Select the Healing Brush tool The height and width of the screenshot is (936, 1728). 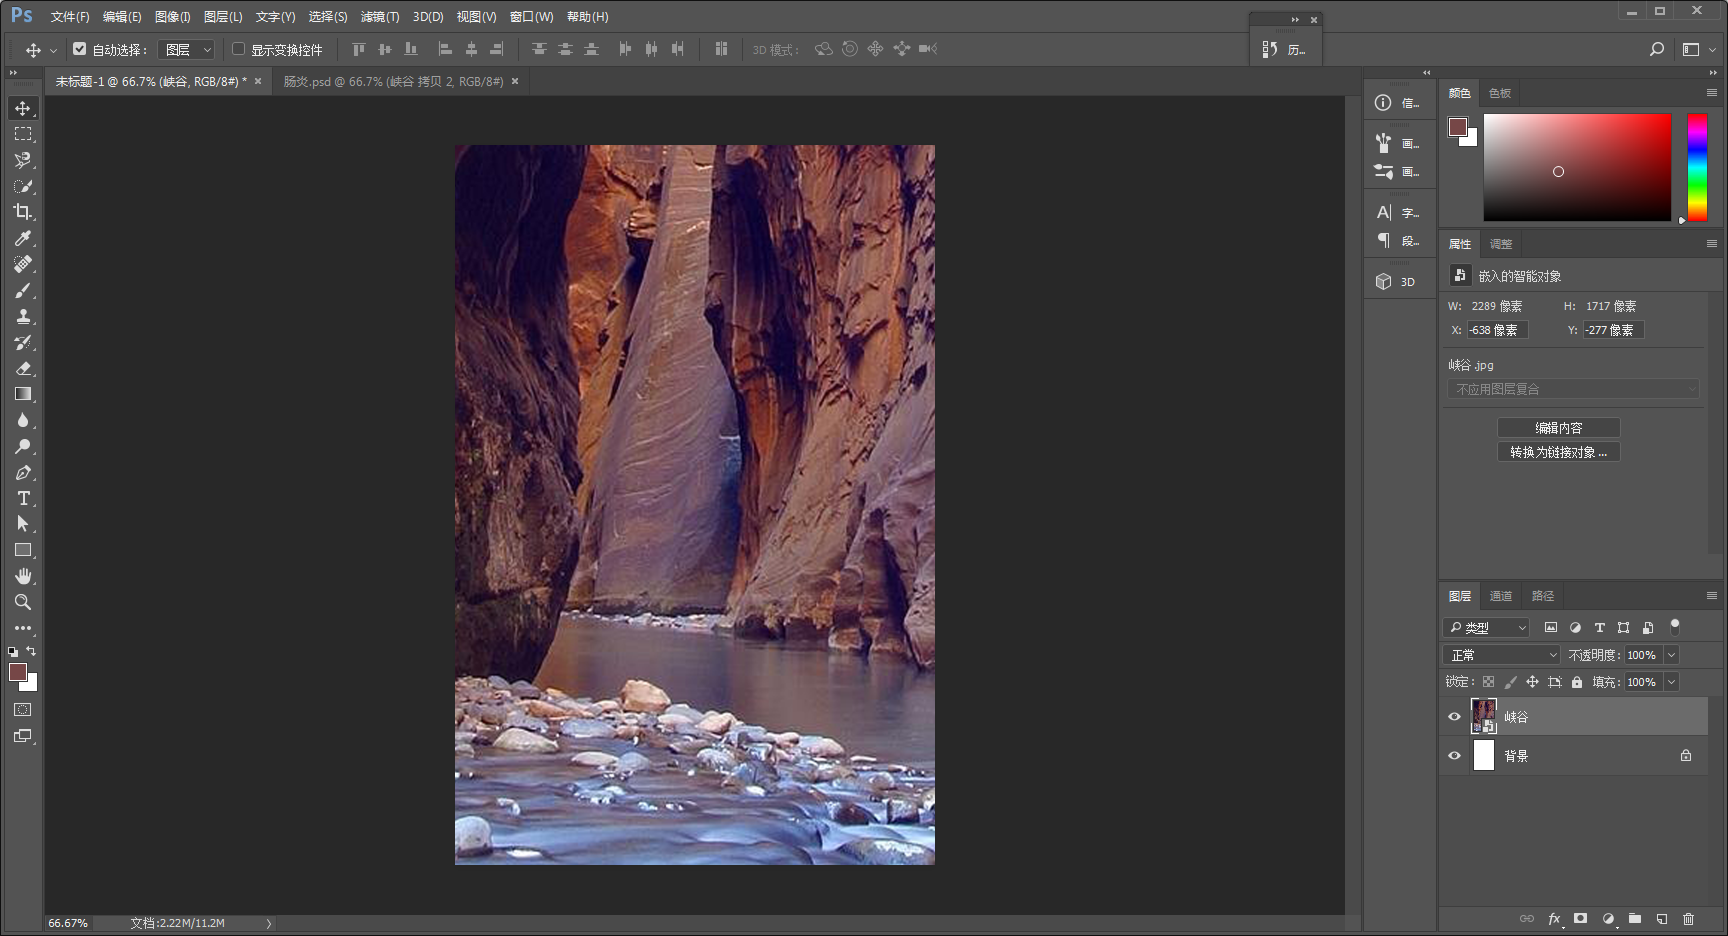pyautogui.click(x=23, y=264)
